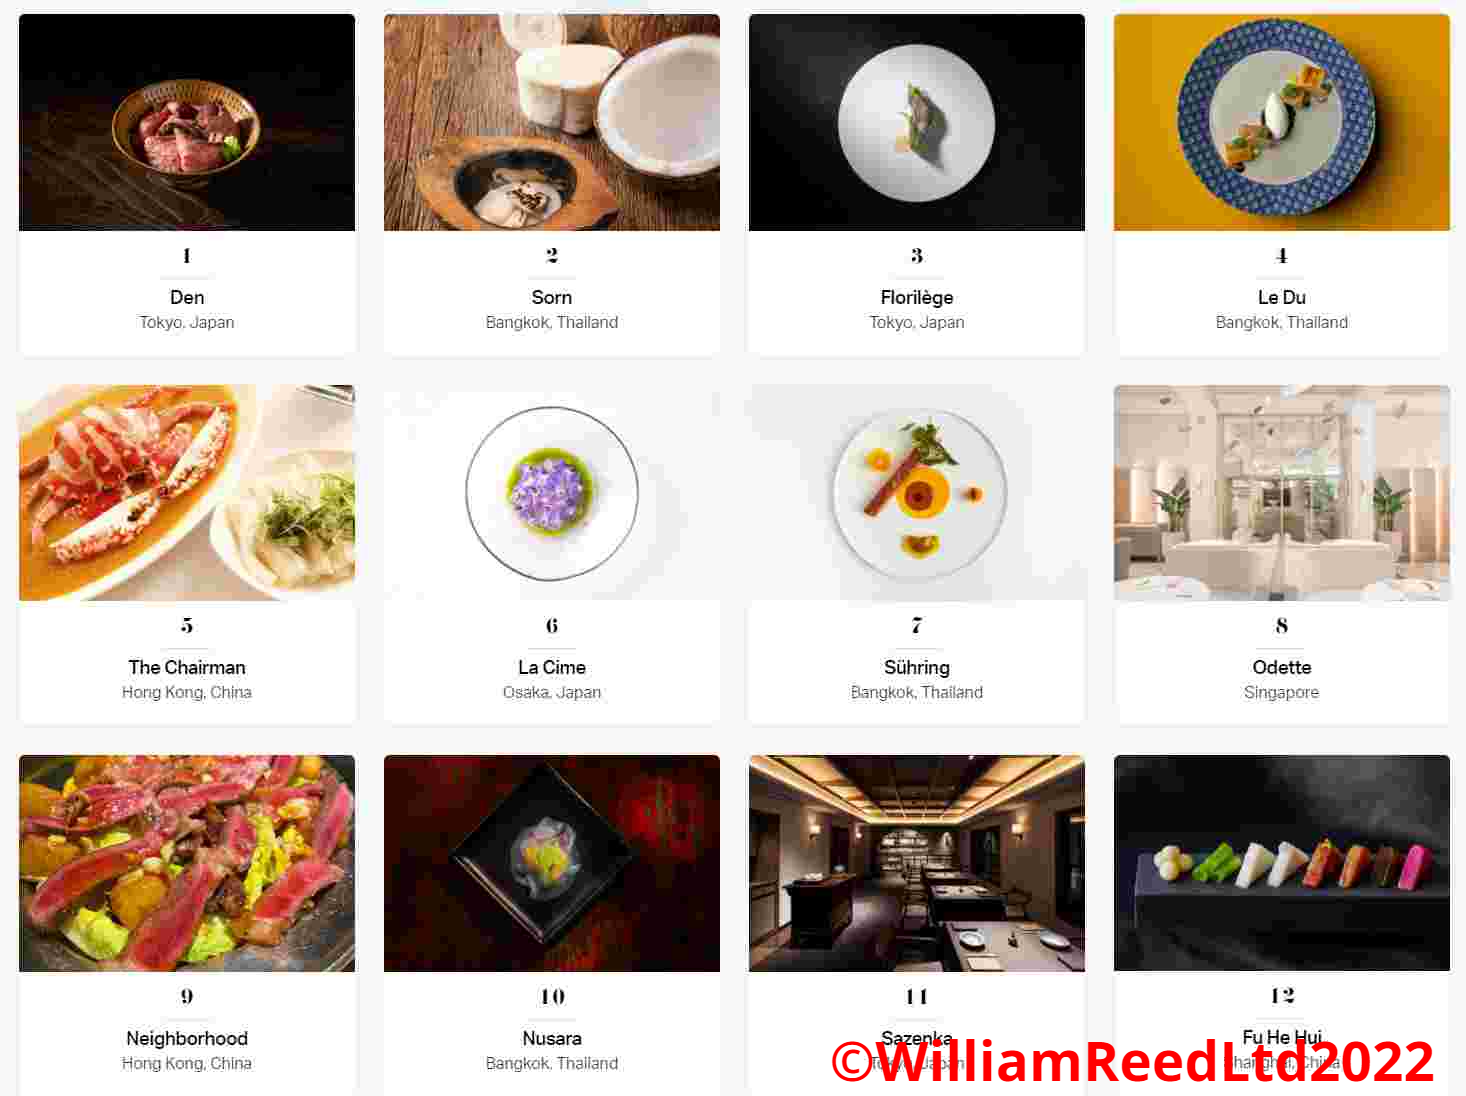The width and height of the screenshot is (1466, 1096).
Task: Click The Chairman crab dish photo
Action: coord(187,493)
